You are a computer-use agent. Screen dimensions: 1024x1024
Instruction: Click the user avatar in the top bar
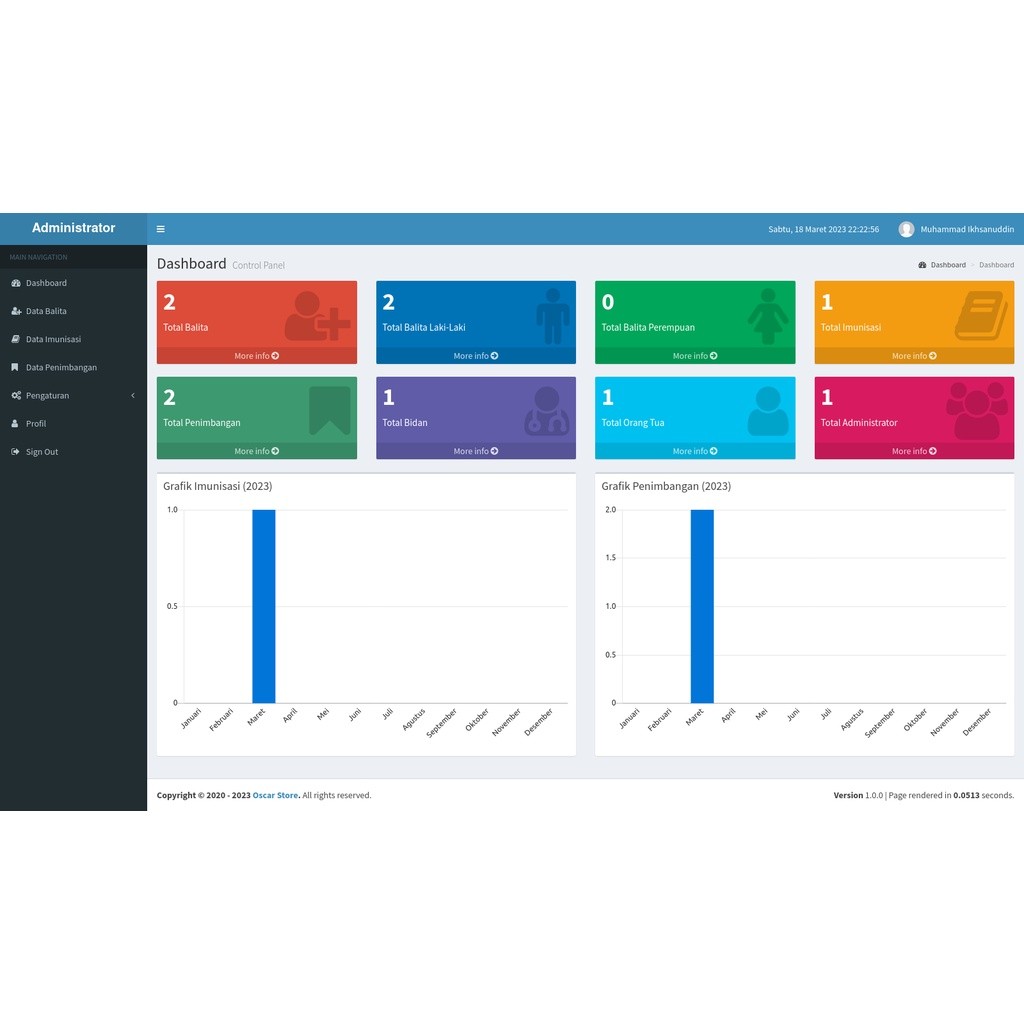(x=906, y=229)
